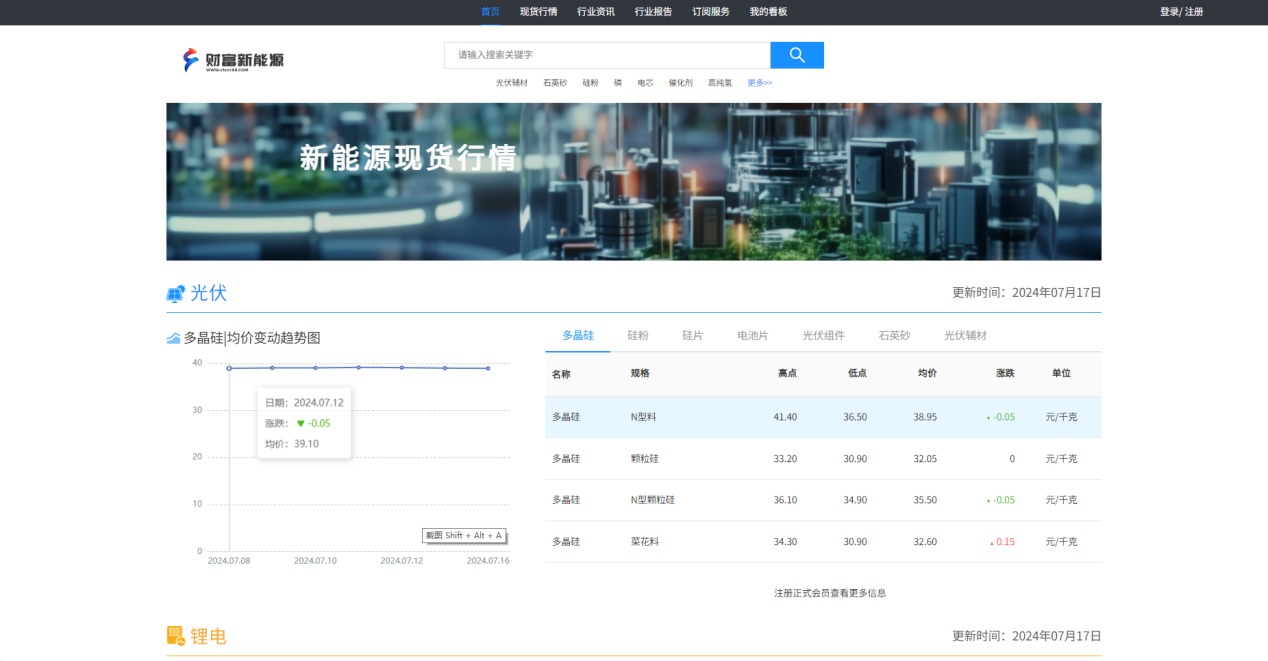Switch to the 硅片 tab

pos(692,336)
